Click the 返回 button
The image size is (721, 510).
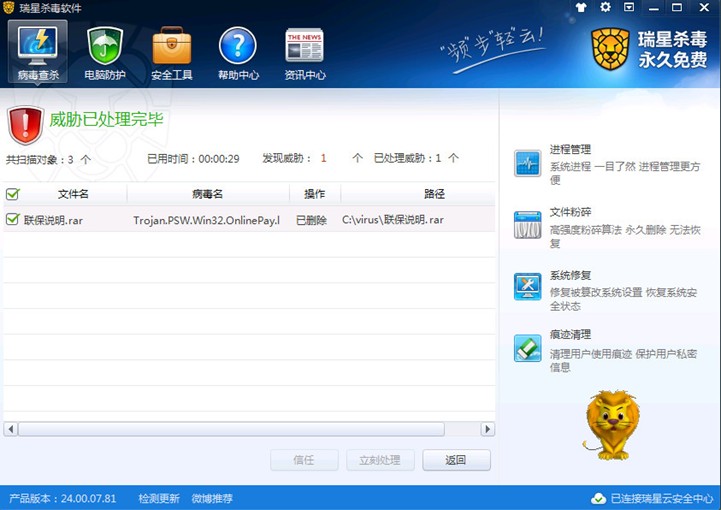tap(456, 460)
